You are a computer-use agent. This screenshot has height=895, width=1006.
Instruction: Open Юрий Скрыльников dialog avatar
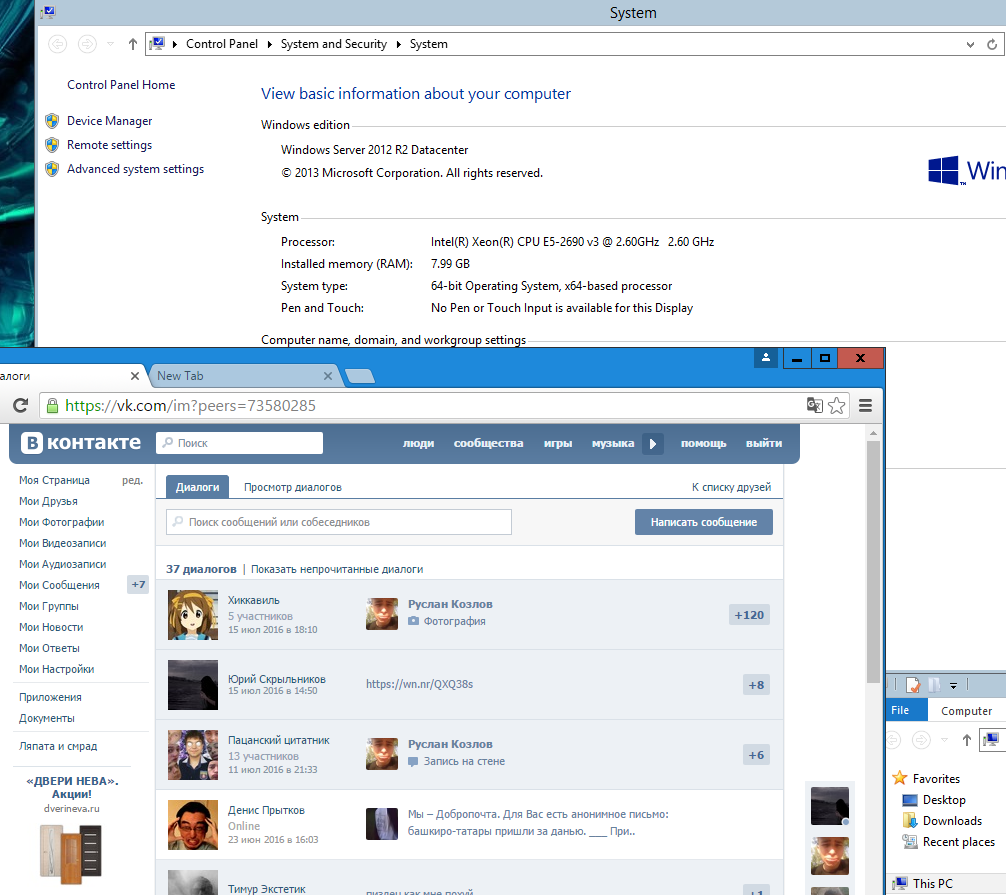(193, 685)
